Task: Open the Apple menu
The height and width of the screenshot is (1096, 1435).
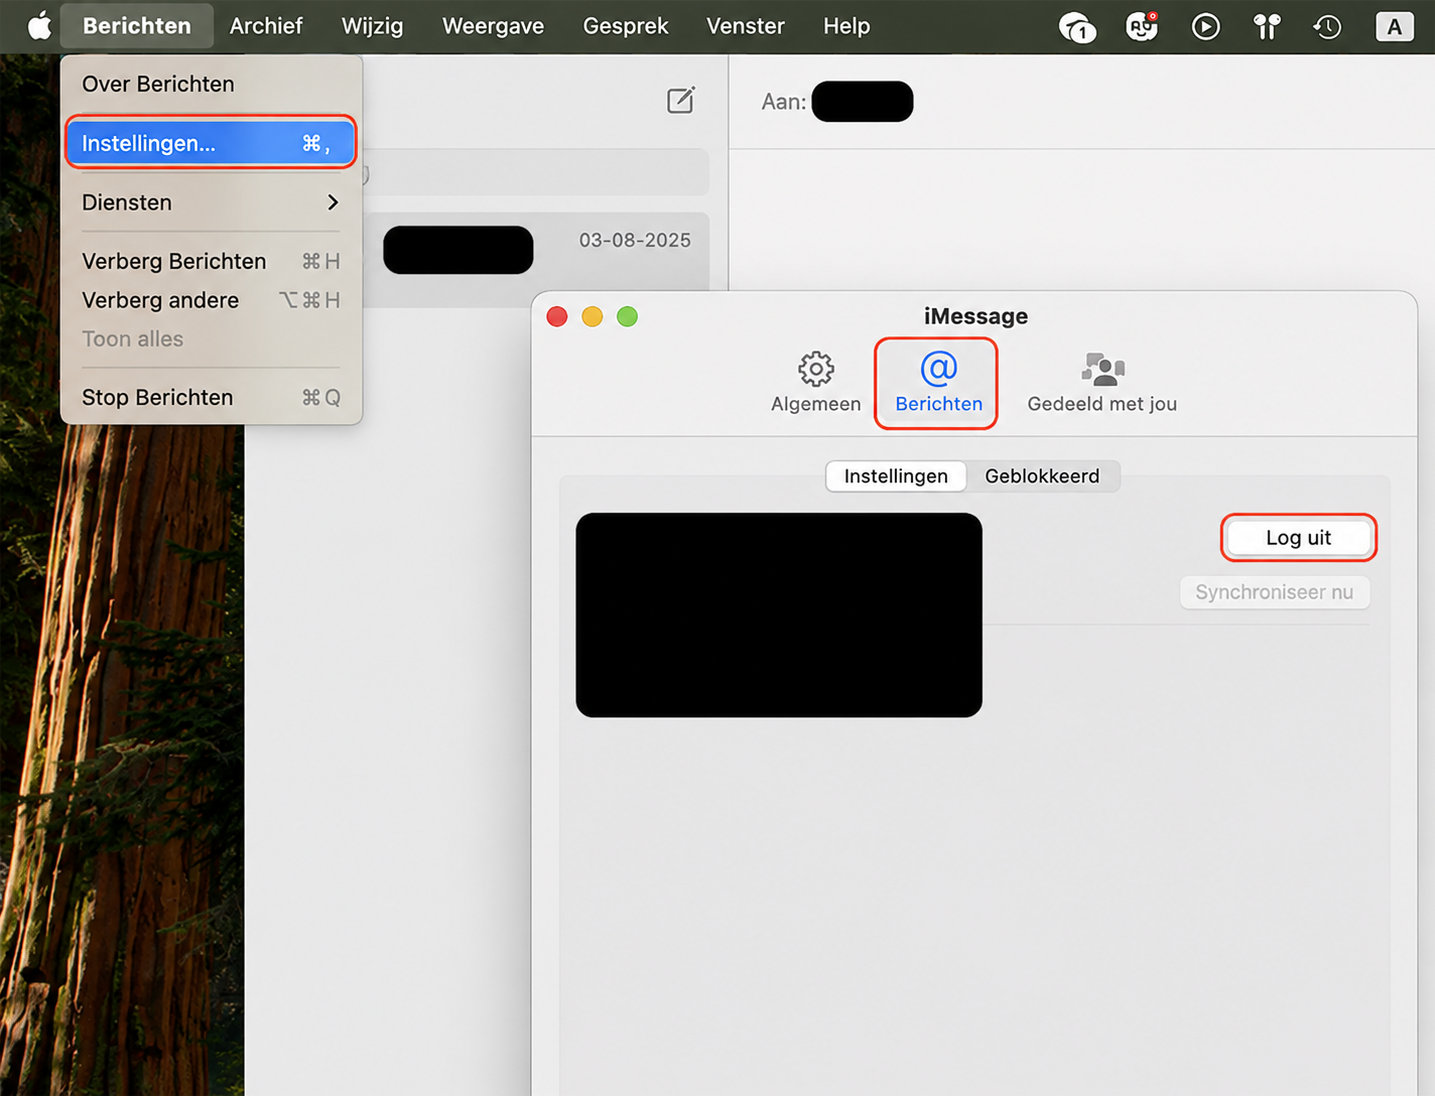Action: [x=39, y=26]
